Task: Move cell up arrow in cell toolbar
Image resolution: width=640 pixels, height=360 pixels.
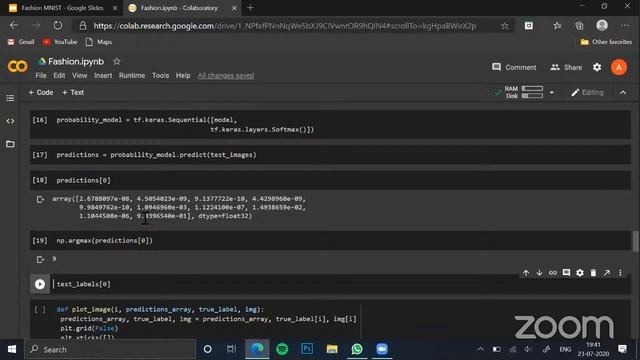Action: coord(526,273)
